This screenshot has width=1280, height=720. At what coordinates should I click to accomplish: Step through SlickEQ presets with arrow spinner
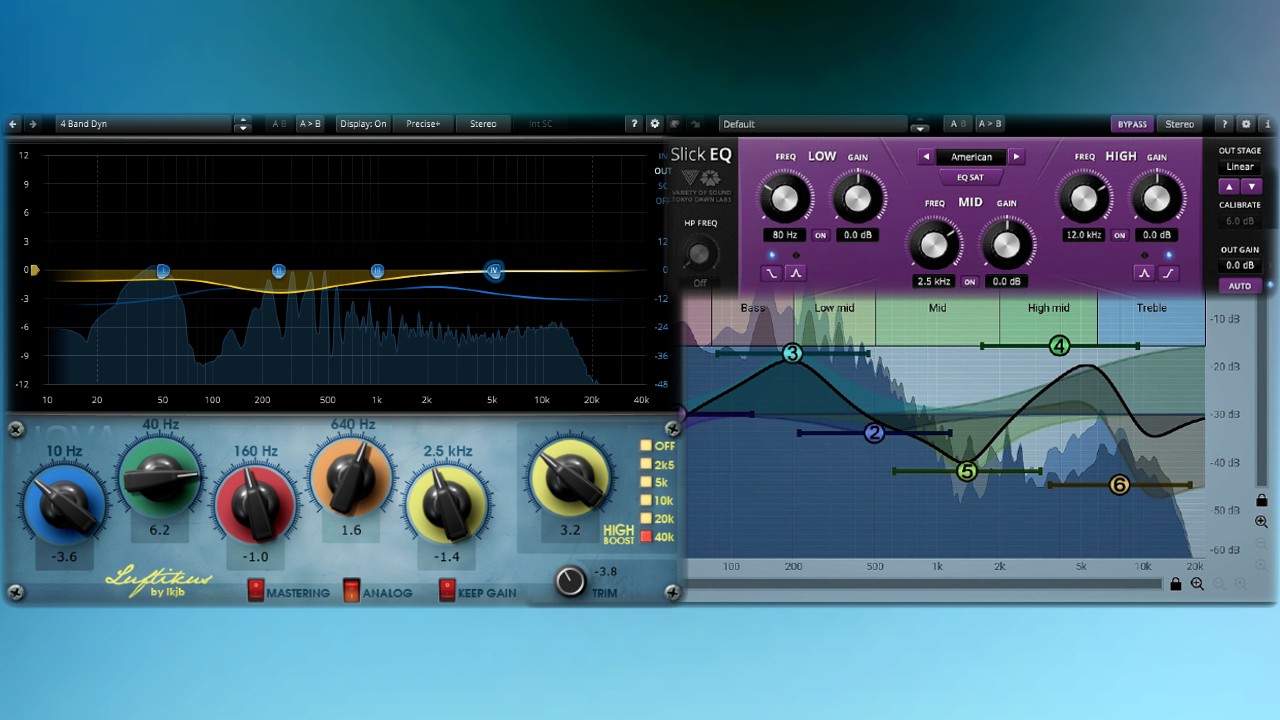[920, 124]
